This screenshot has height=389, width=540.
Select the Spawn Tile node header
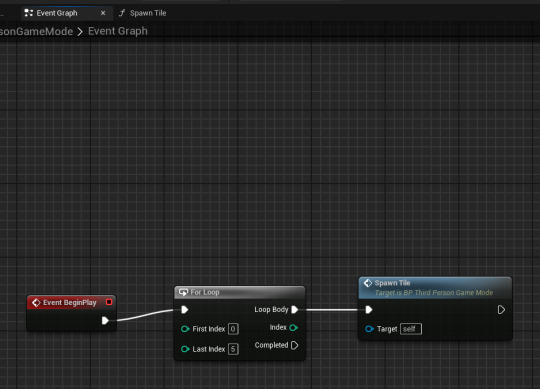tap(435, 287)
